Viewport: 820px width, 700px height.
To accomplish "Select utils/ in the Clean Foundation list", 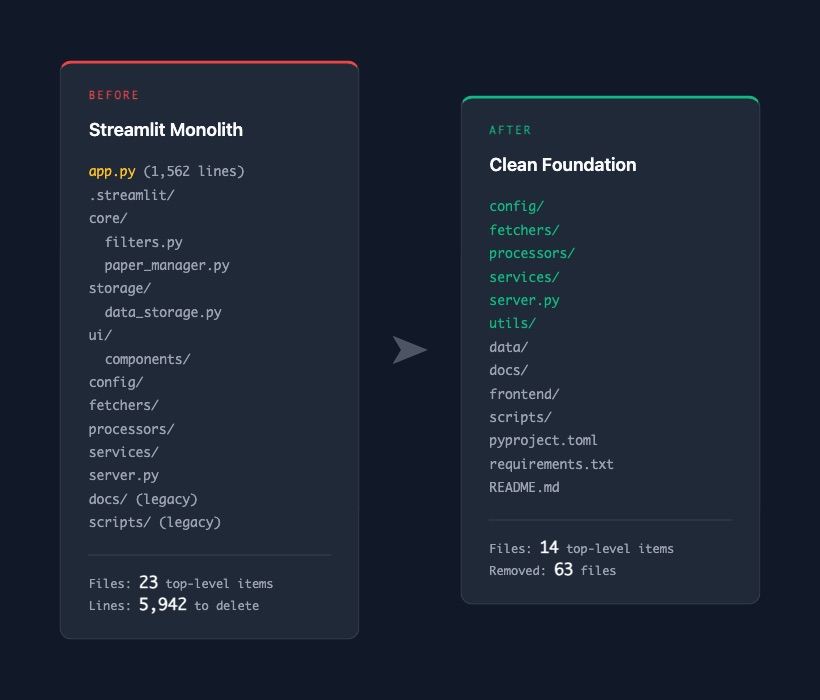I will tap(512, 323).
